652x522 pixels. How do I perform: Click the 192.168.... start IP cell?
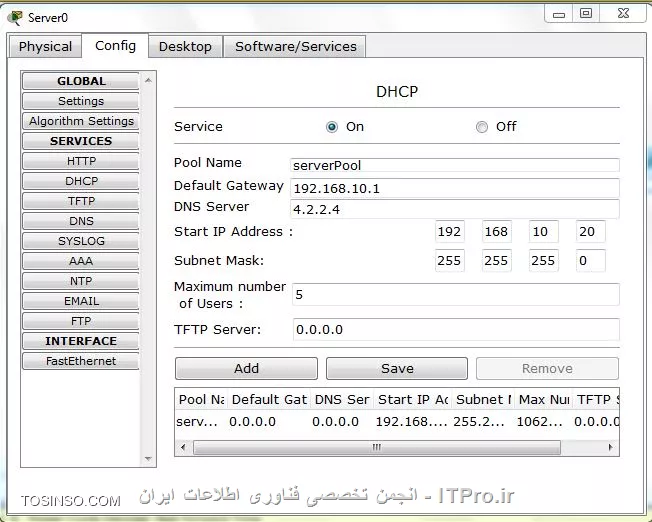coord(412,422)
